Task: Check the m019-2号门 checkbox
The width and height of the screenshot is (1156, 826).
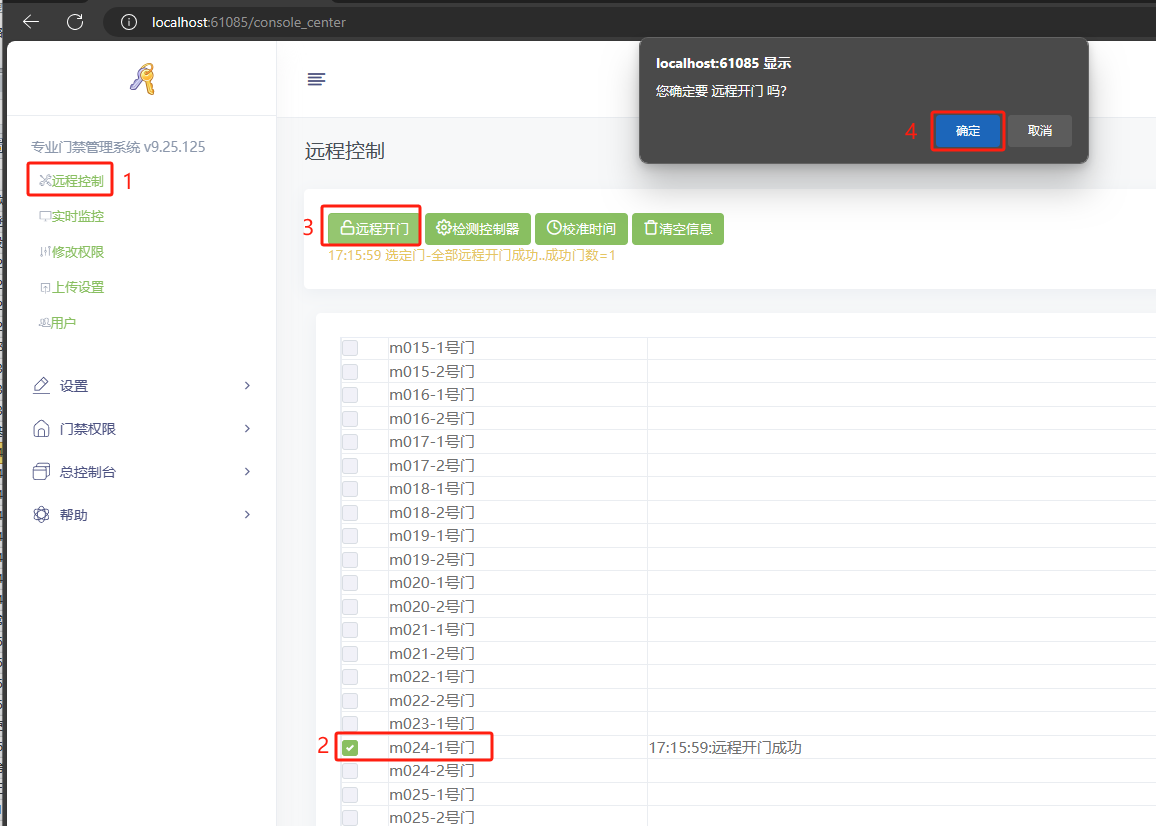Action: (x=350, y=560)
